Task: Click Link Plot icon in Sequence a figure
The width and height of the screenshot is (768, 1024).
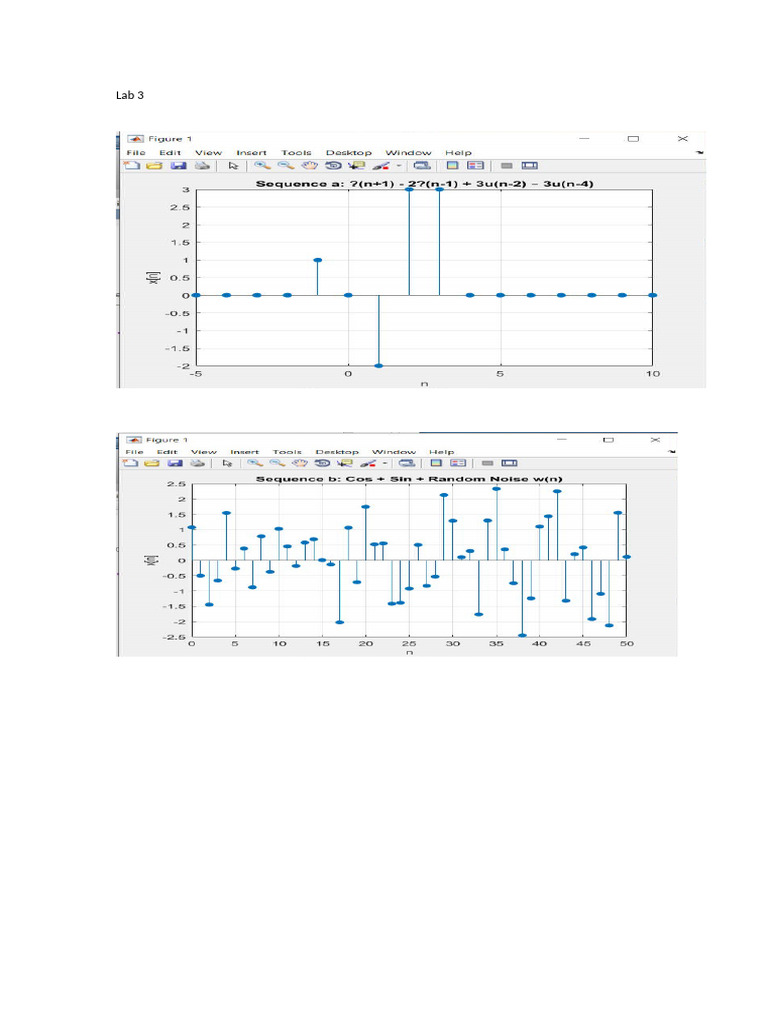Action: point(423,166)
